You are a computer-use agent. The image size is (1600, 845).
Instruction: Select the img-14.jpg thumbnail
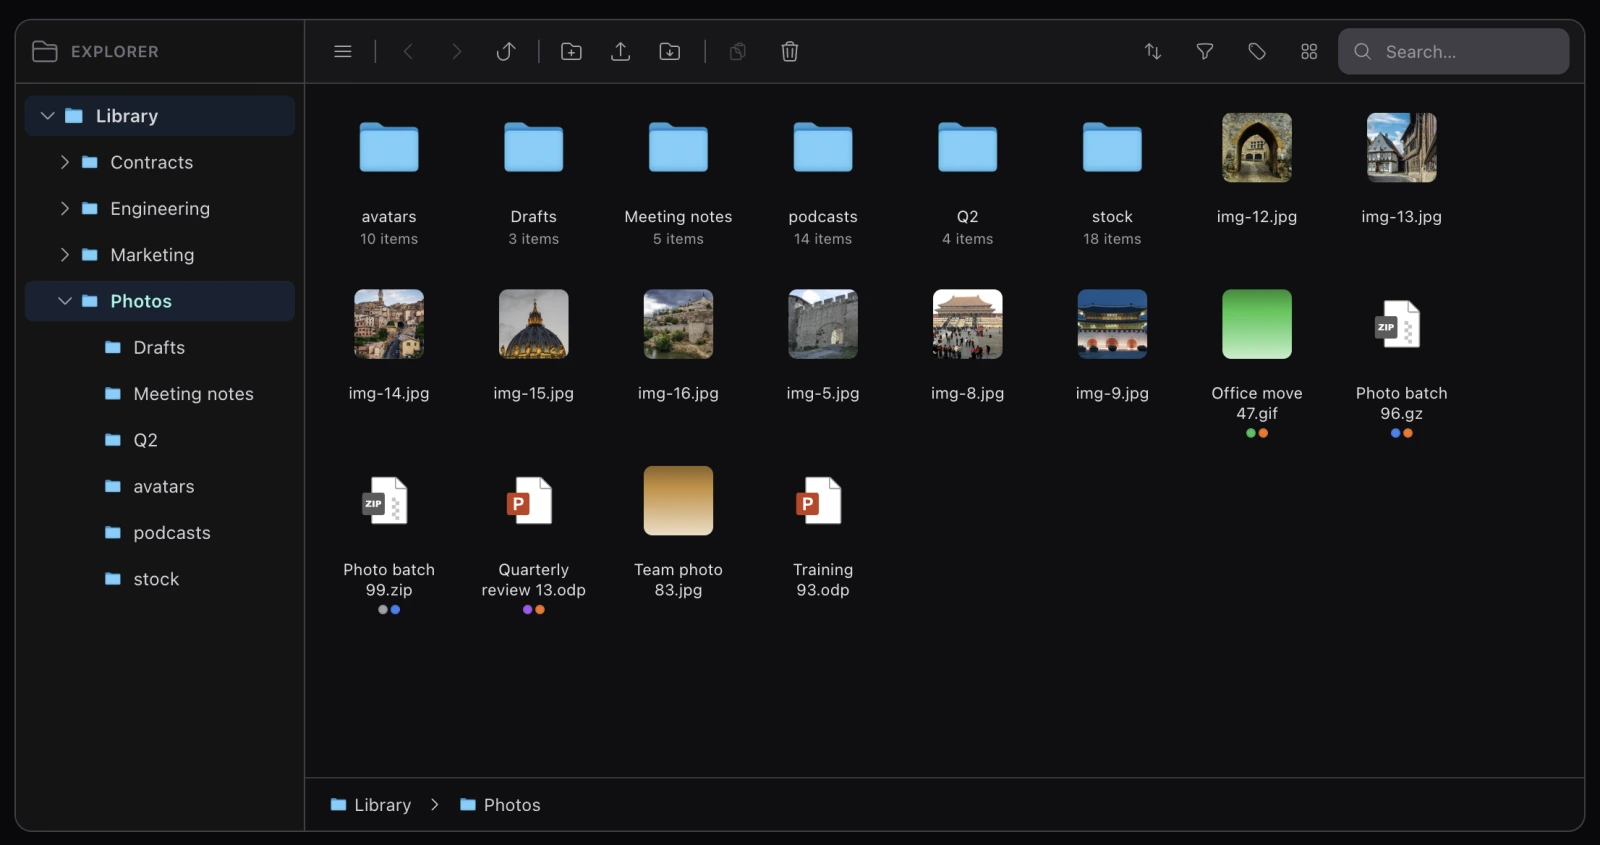point(389,324)
